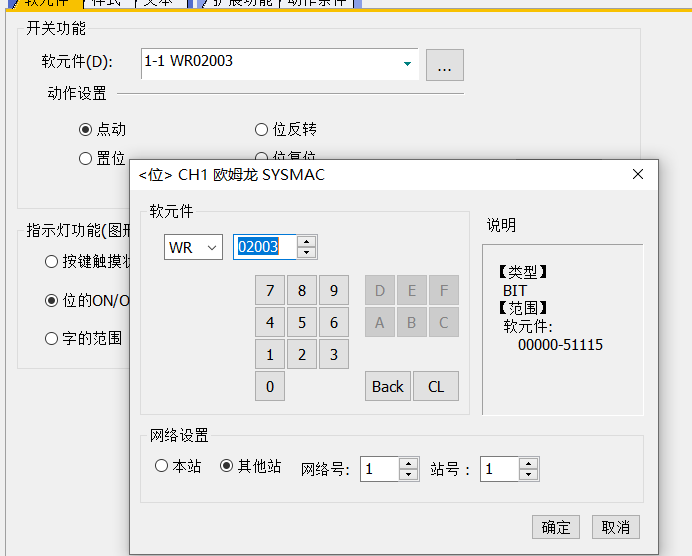This screenshot has width=692, height=556.
Task: Choose 位反转 action setting
Action: [263, 129]
